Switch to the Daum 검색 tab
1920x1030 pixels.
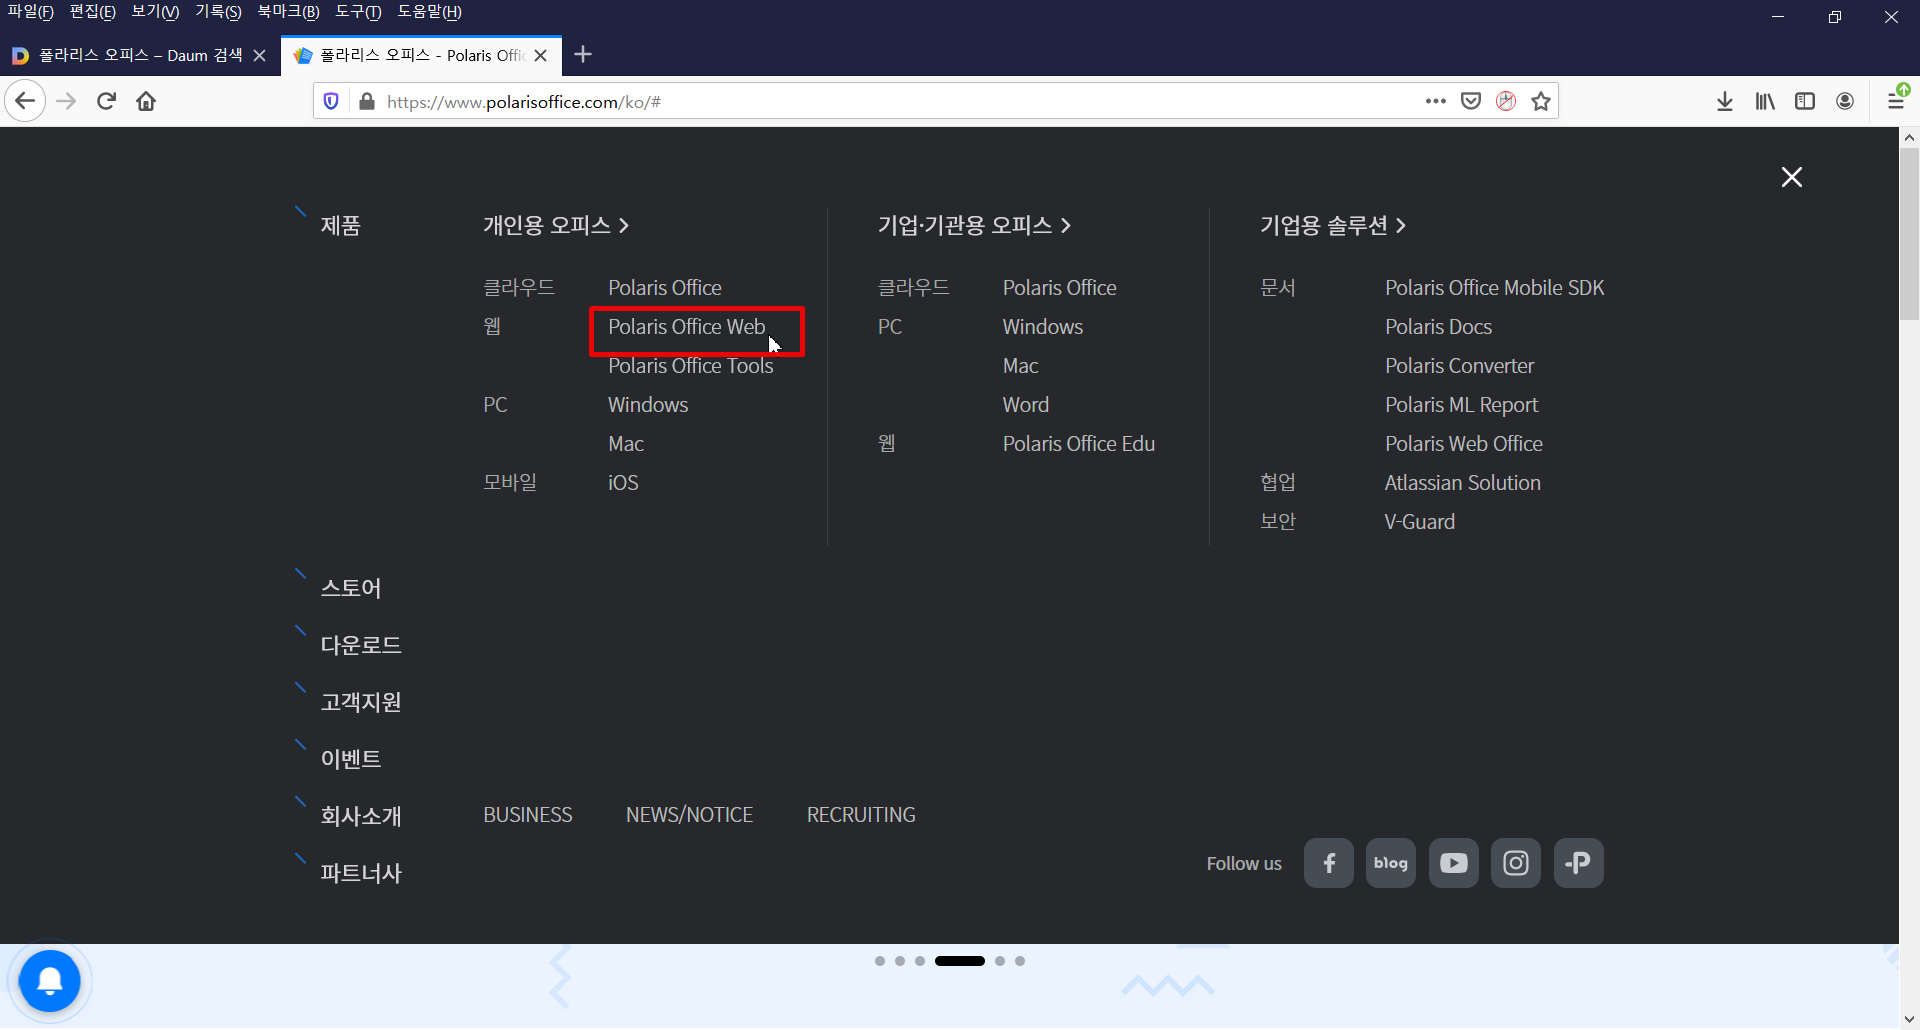[139, 55]
